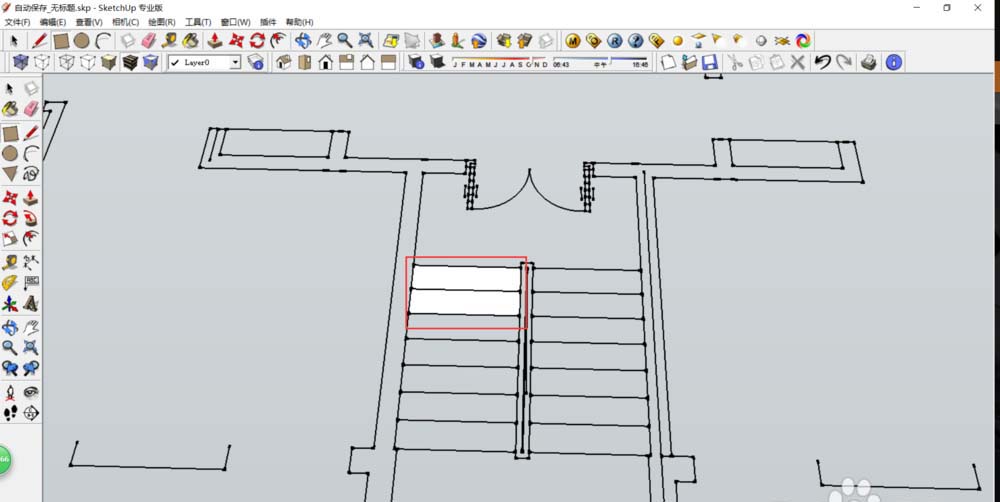Click the upper white stair face

point(466,278)
